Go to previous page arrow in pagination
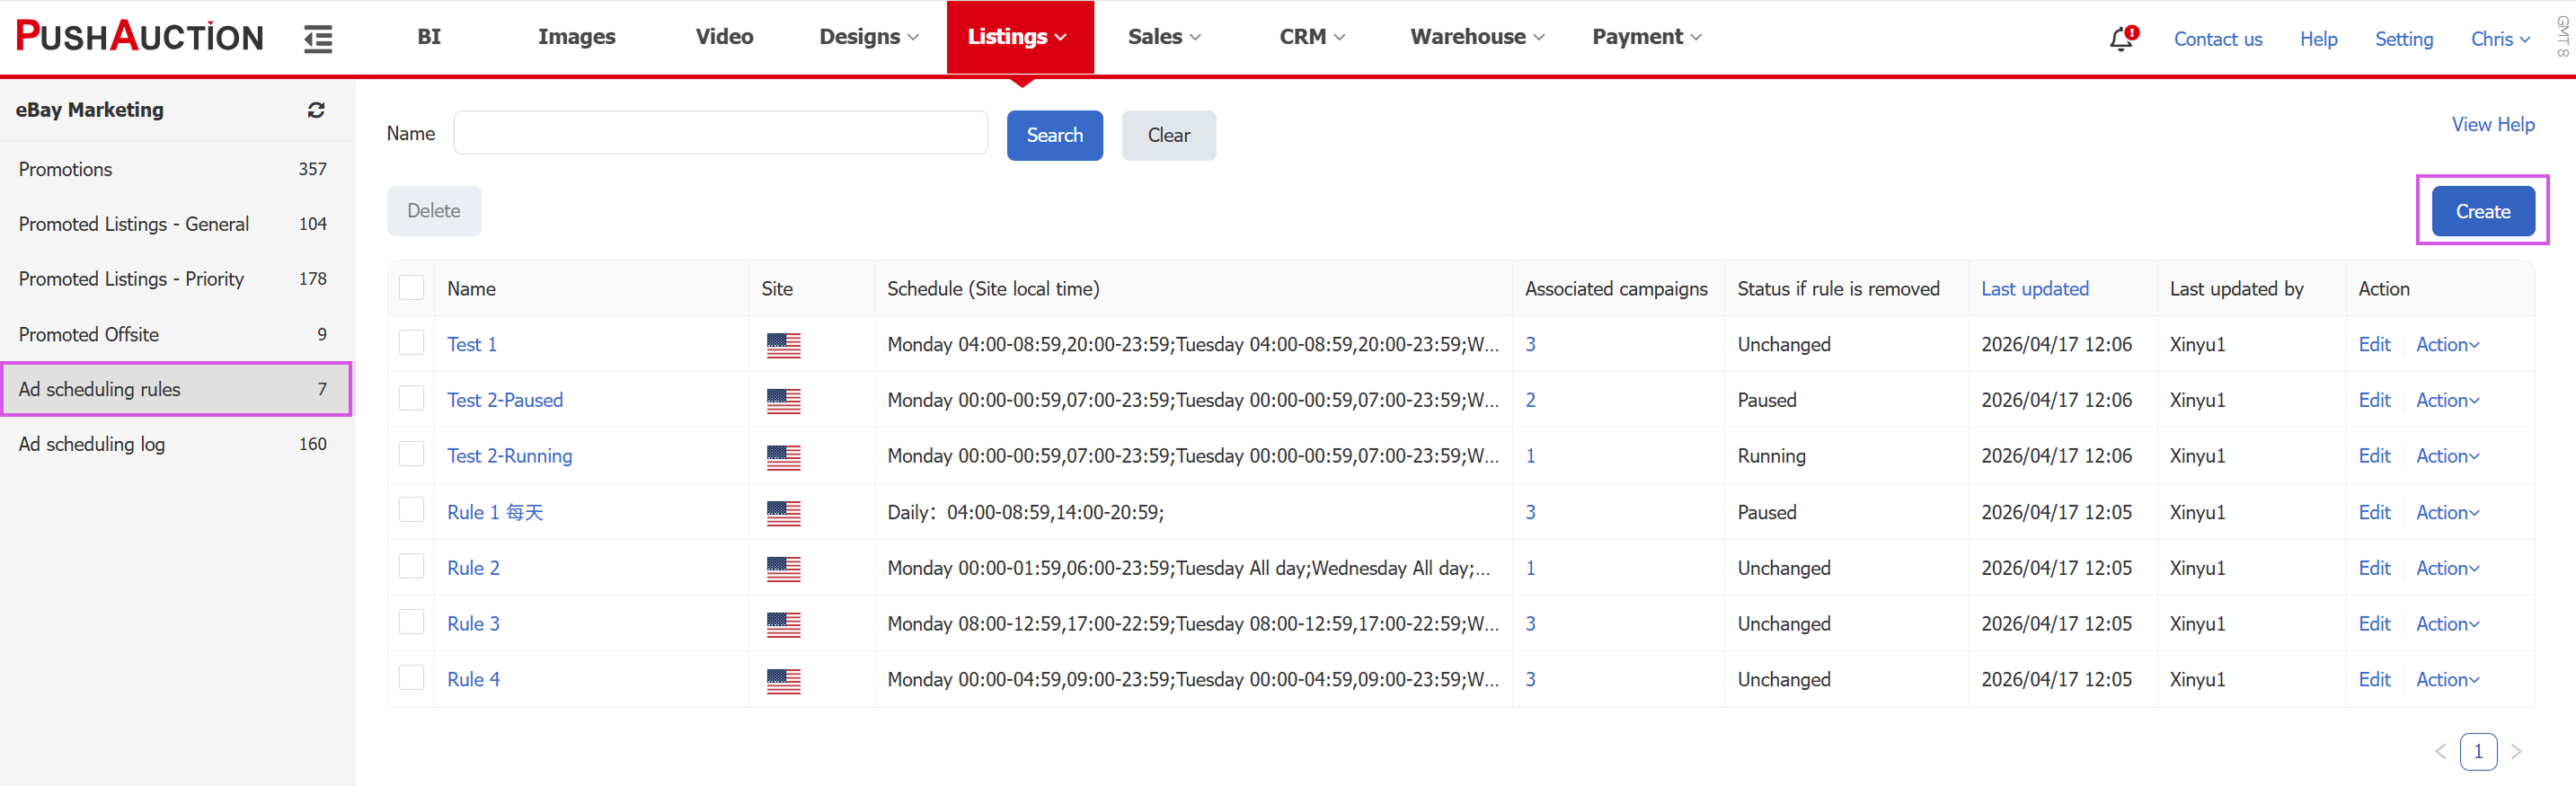 pyautogui.click(x=2440, y=751)
